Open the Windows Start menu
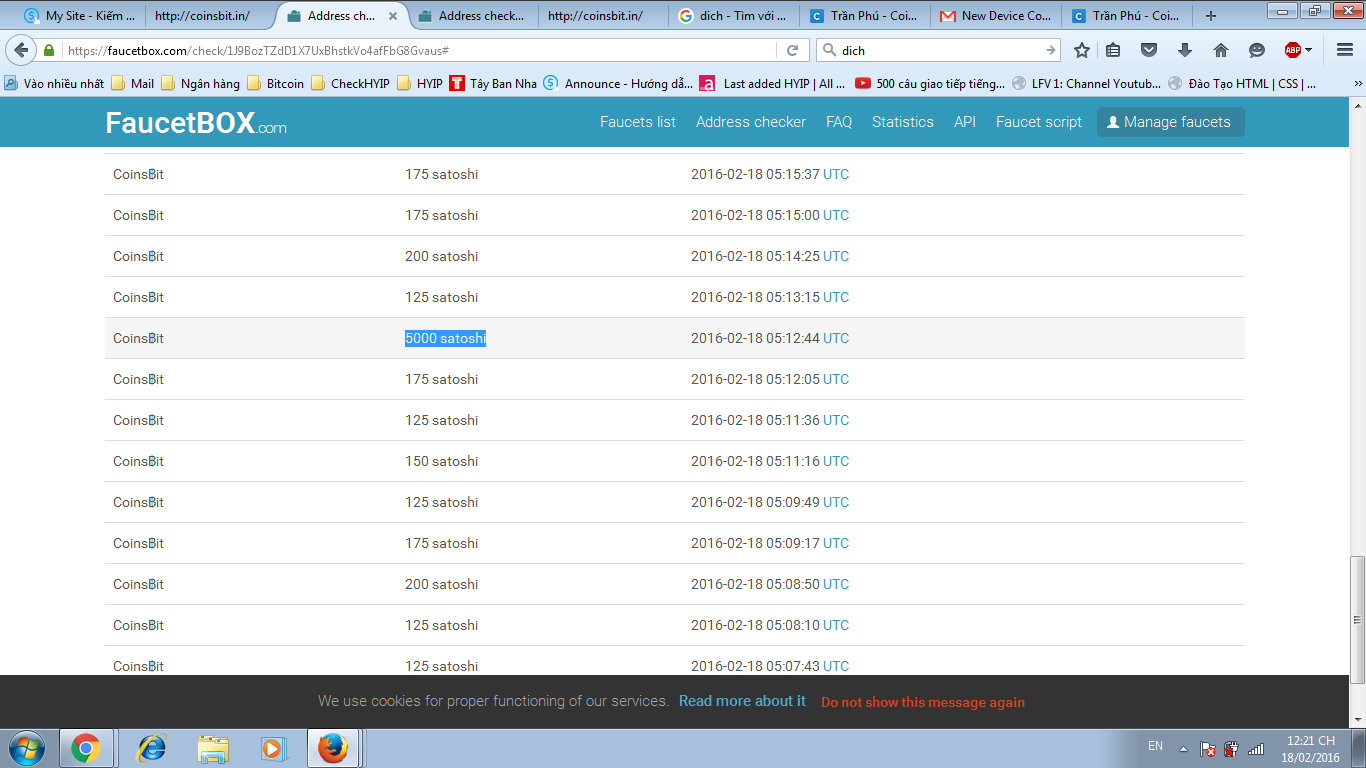This screenshot has width=1366, height=768. pos(27,748)
